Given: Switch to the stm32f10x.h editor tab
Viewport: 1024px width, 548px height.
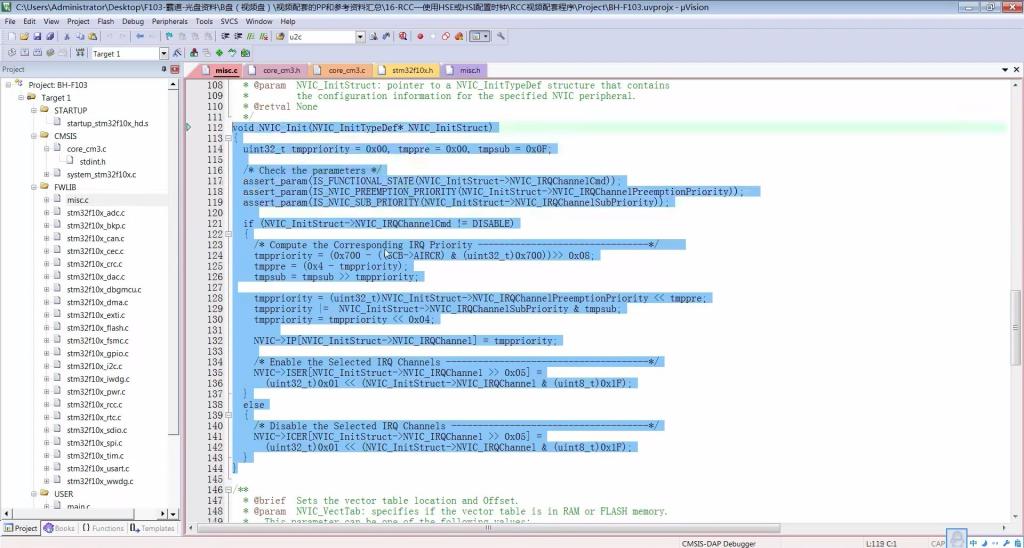Looking at the screenshot, I should click(x=412, y=71).
